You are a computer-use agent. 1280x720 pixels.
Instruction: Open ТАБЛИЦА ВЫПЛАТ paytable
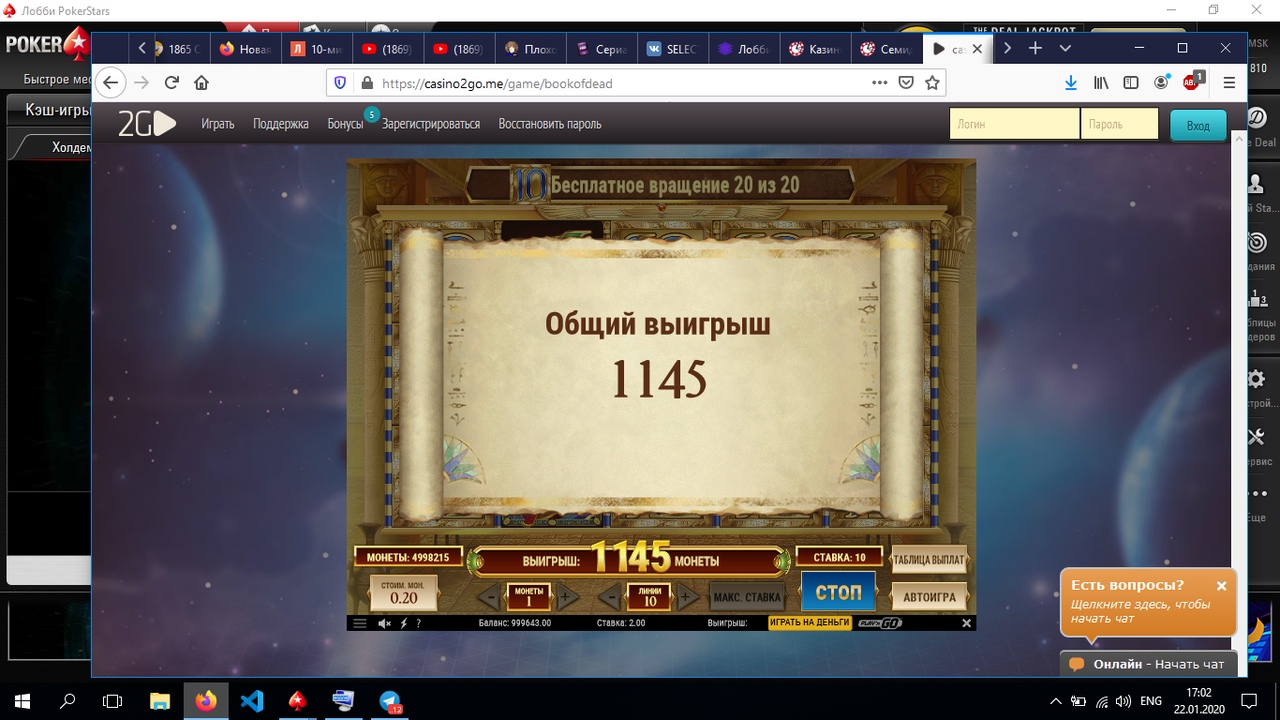point(929,561)
